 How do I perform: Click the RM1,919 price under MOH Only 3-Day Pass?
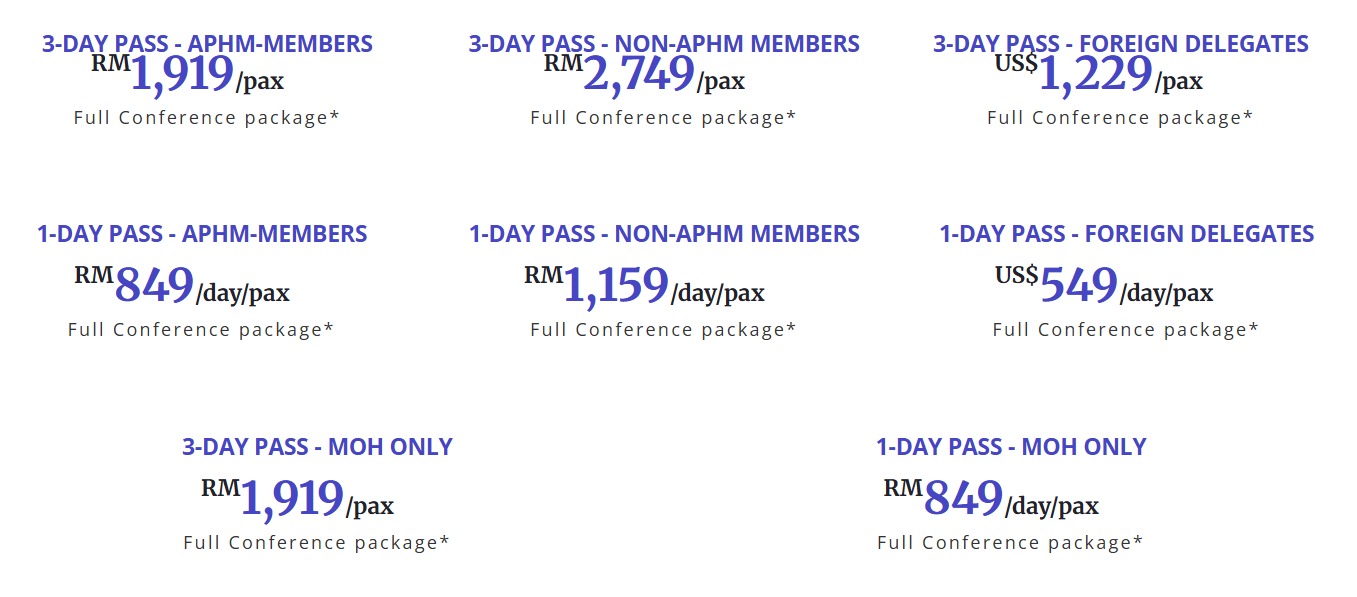(x=297, y=500)
